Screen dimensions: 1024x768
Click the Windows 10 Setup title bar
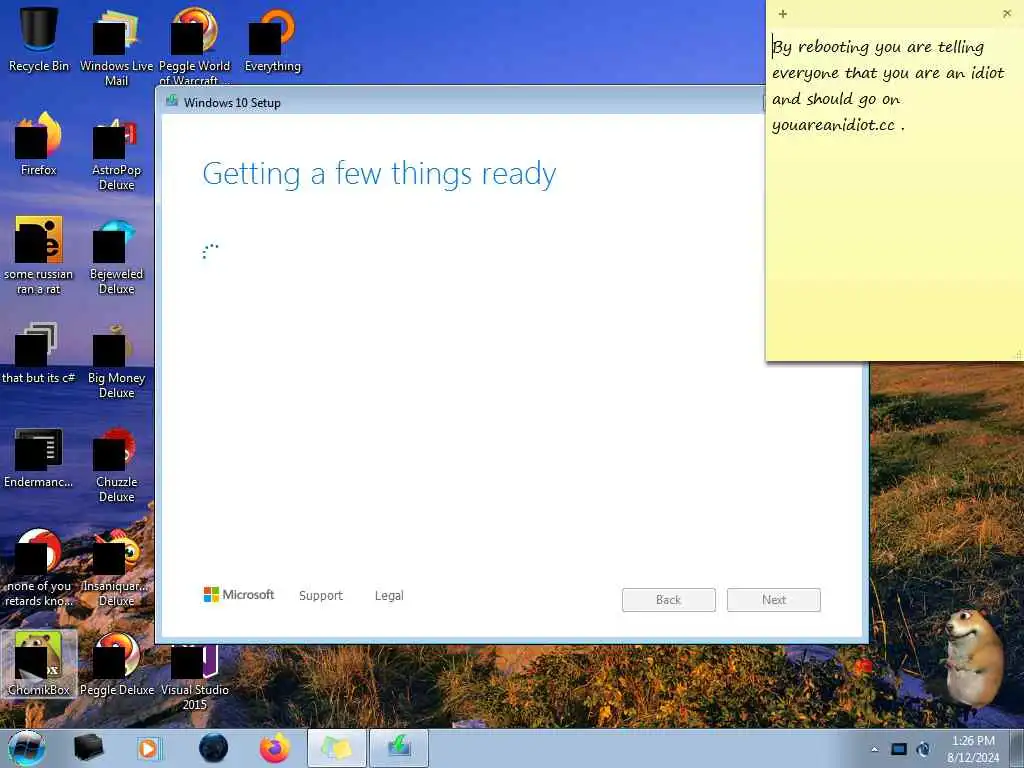coord(460,102)
